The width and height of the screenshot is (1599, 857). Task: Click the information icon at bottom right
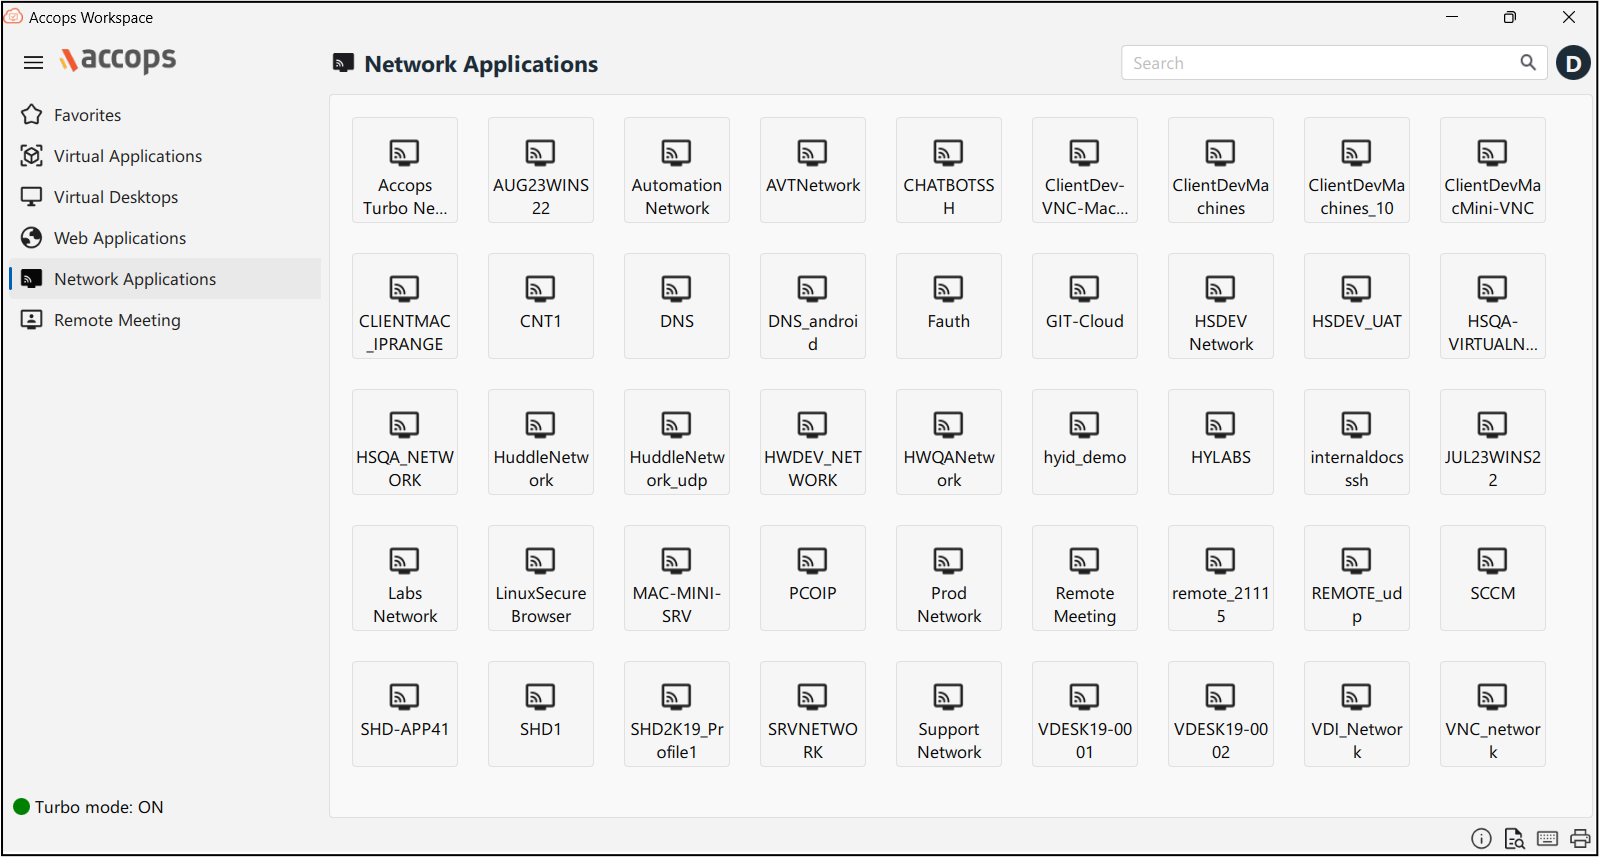click(x=1481, y=838)
